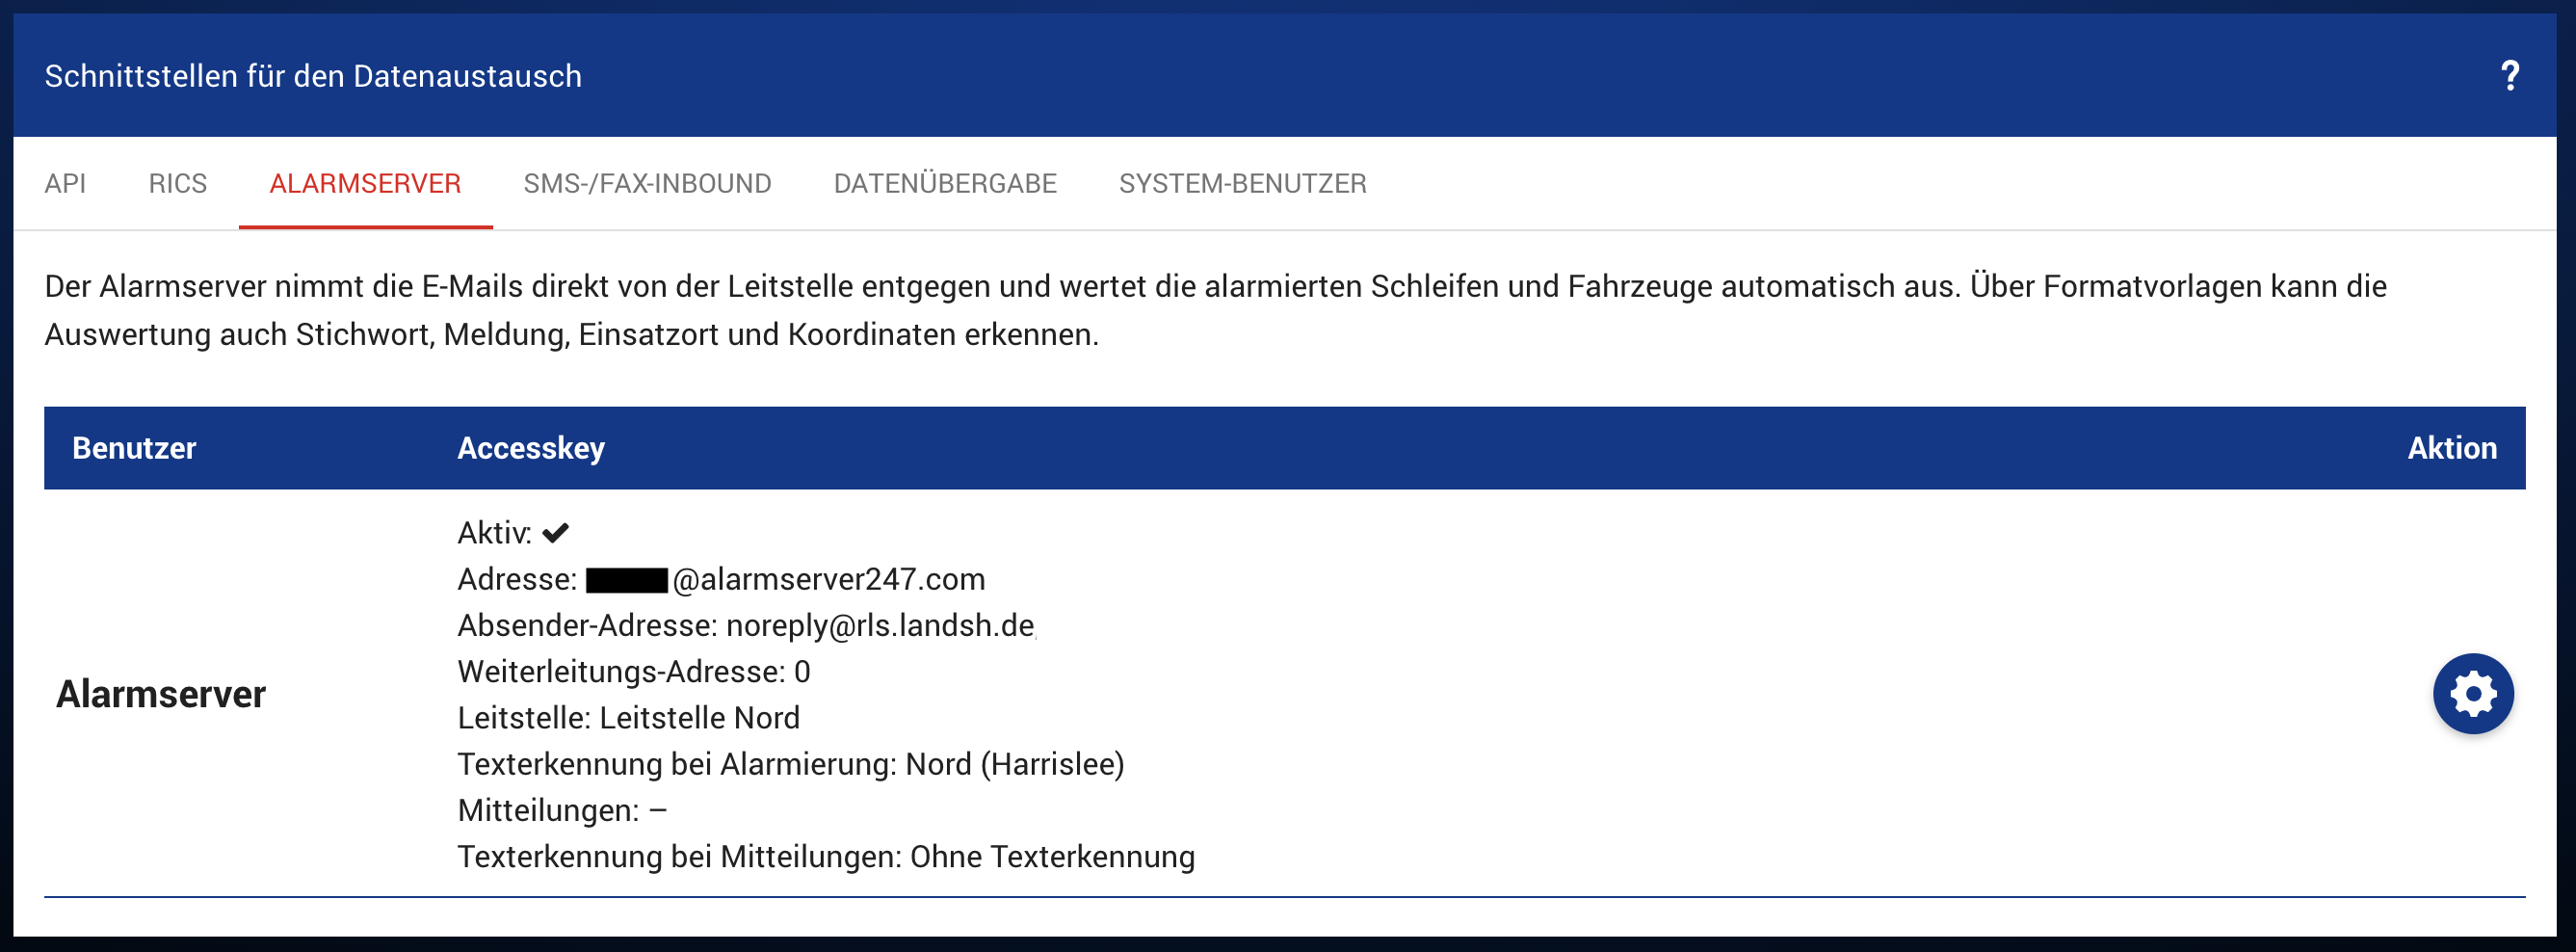Click the Accesskey column header
The image size is (2576, 952).
click(530, 448)
